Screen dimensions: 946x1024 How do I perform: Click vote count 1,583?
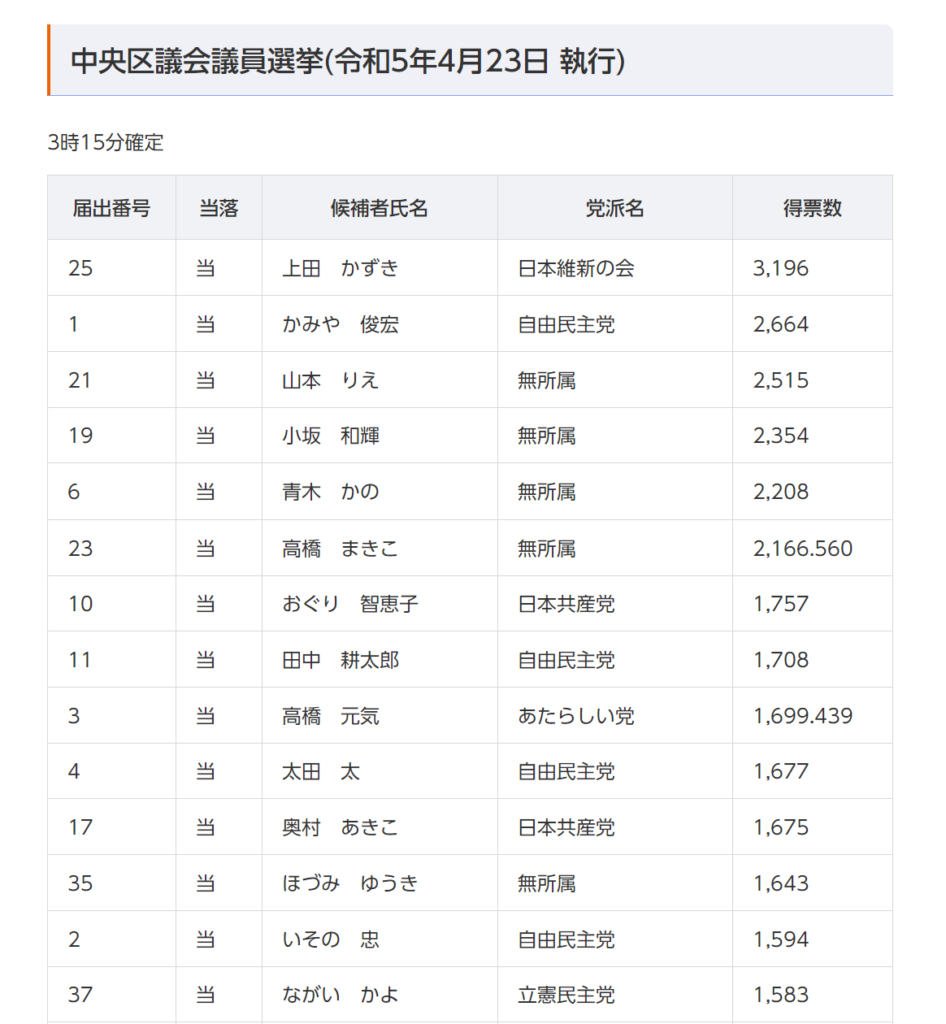[781, 995]
